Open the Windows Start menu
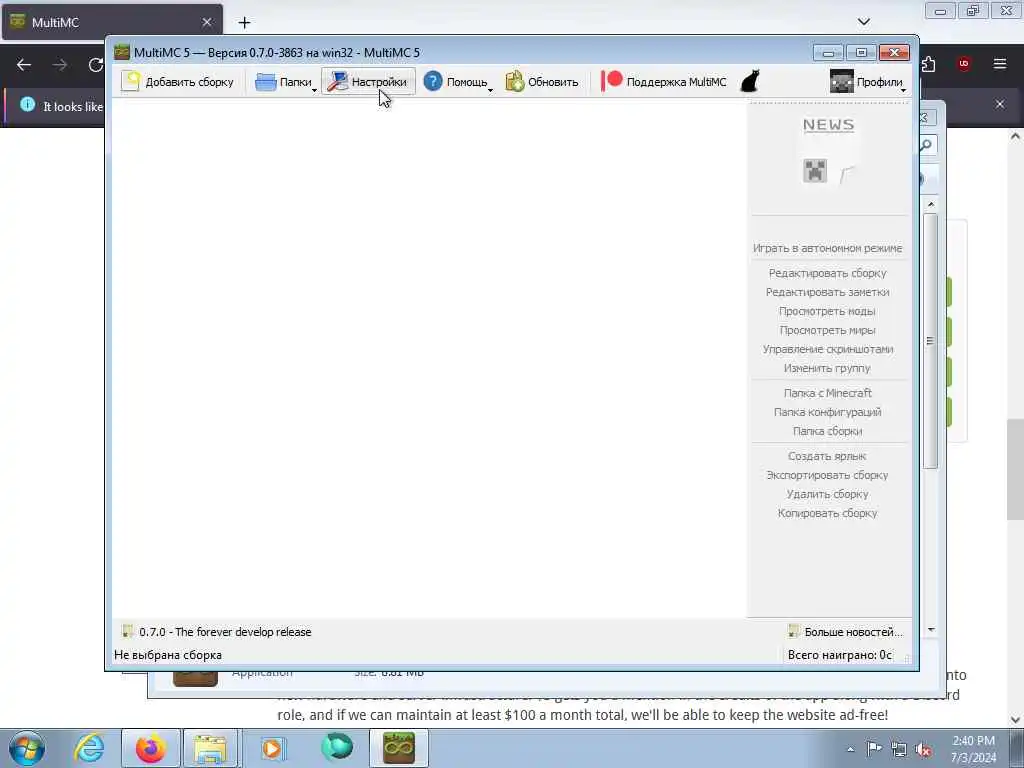Image resolution: width=1024 pixels, height=768 pixels. pyautogui.click(x=27, y=748)
